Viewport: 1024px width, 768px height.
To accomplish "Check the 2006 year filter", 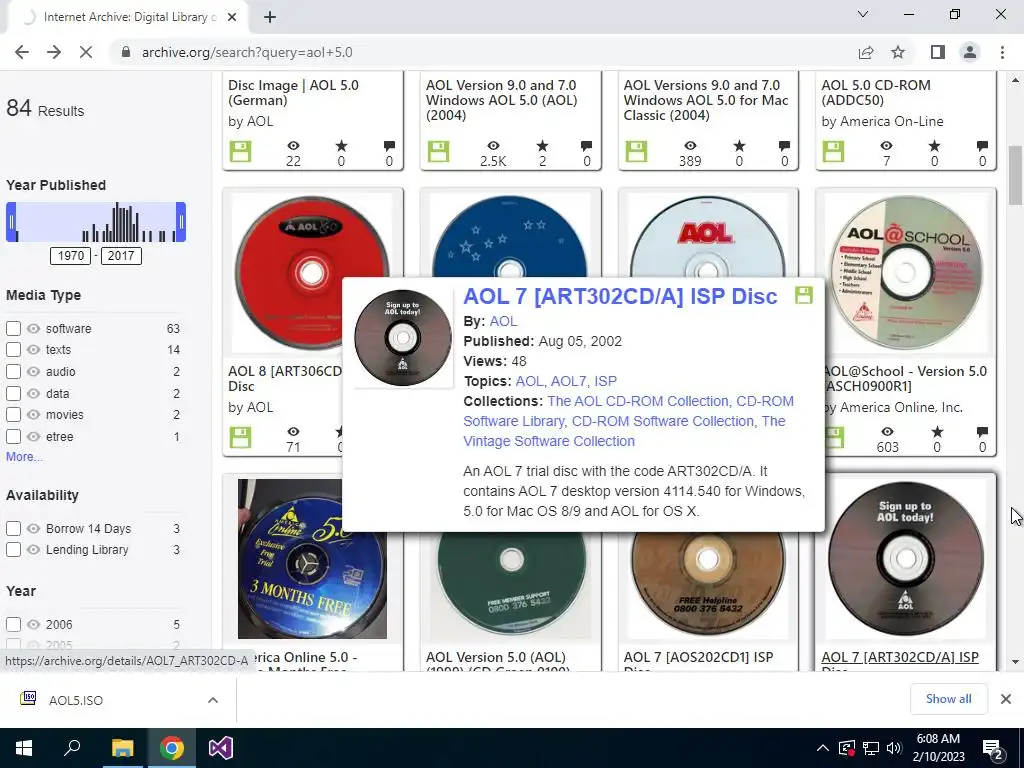I will [13, 624].
